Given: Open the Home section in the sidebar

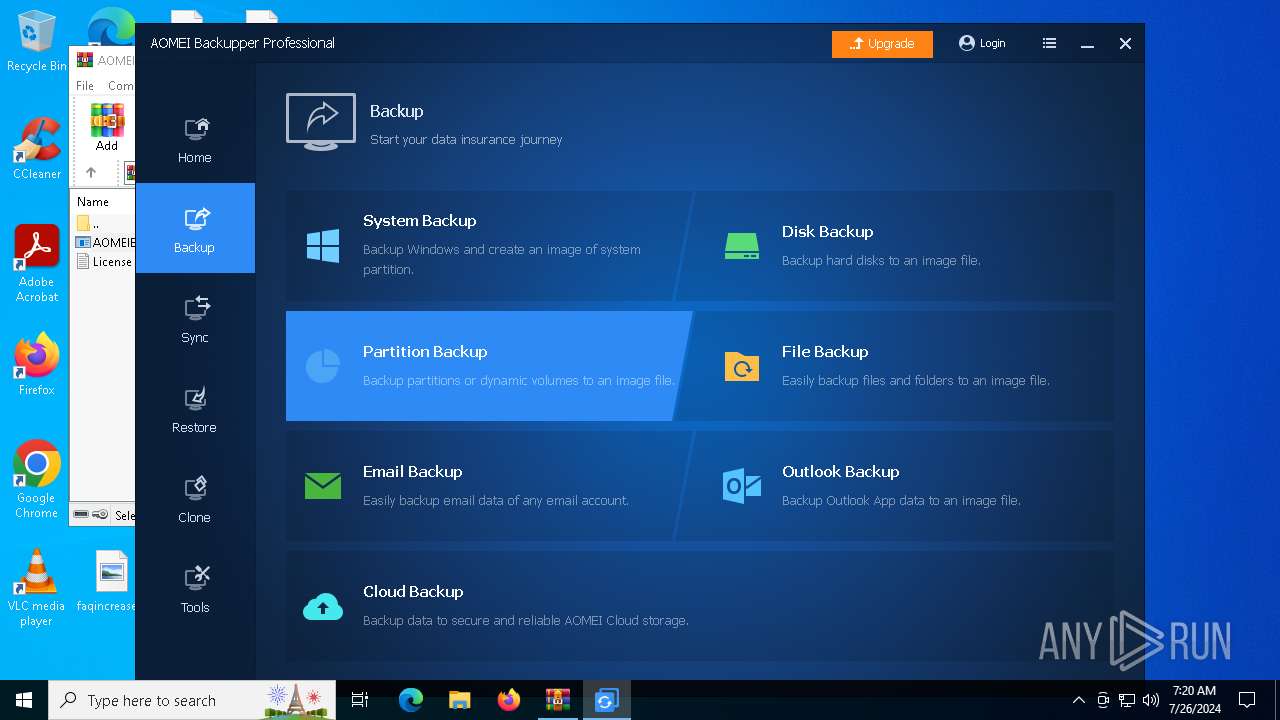Looking at the screenshot, I should pyautogui.click(x=195, y=139).
